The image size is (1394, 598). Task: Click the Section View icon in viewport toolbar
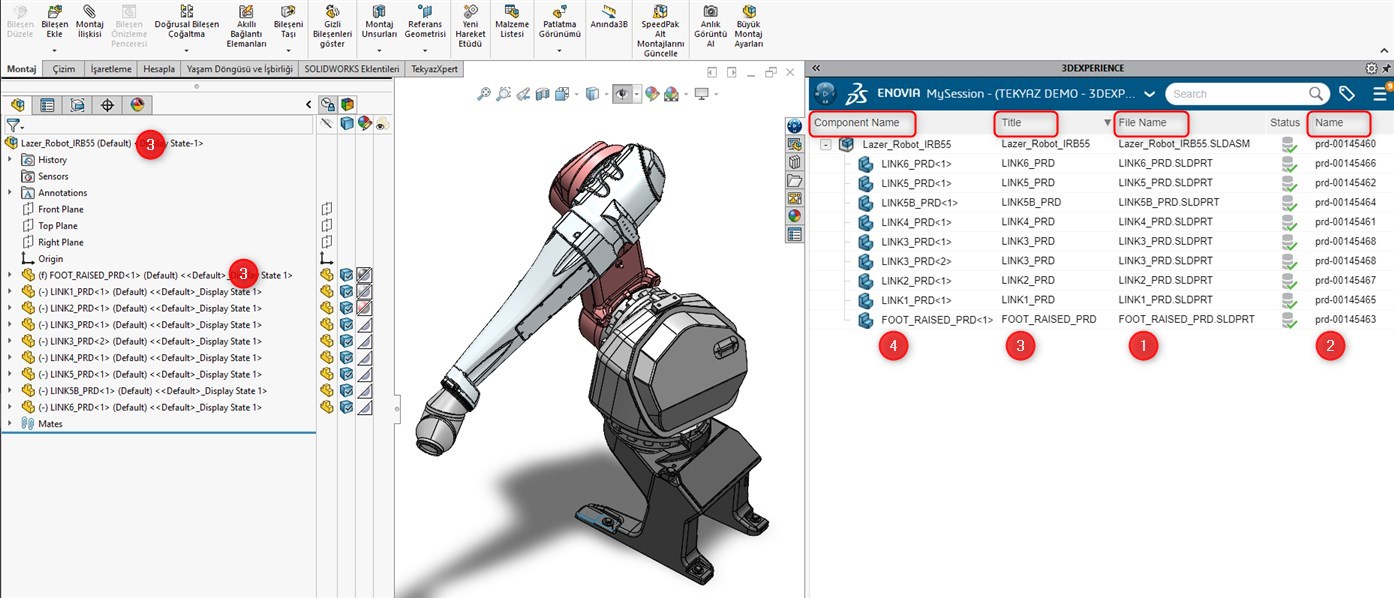click(x=543, y=94)
